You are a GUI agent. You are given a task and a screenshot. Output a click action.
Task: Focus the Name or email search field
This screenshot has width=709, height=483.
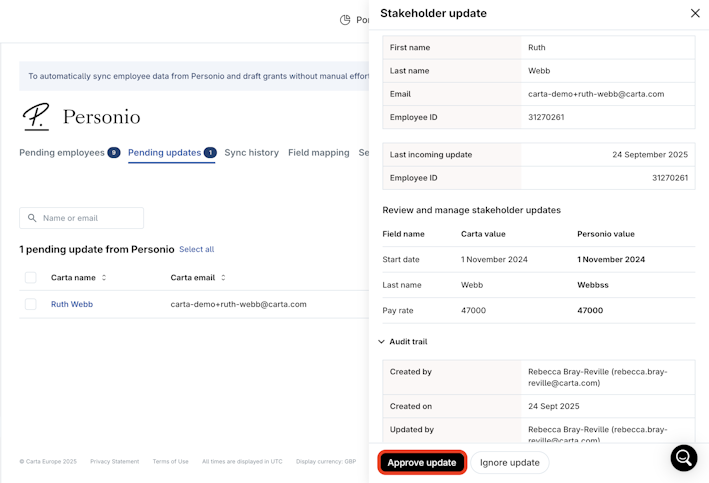coord(90,218)
